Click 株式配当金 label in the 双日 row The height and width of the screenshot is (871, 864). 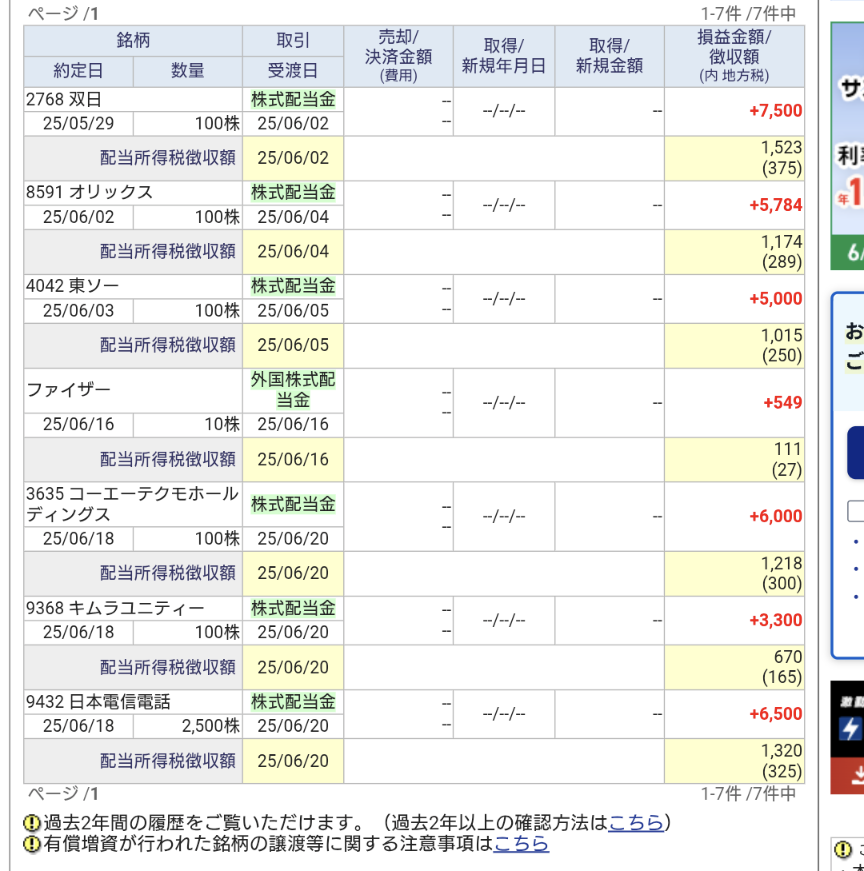293,99
